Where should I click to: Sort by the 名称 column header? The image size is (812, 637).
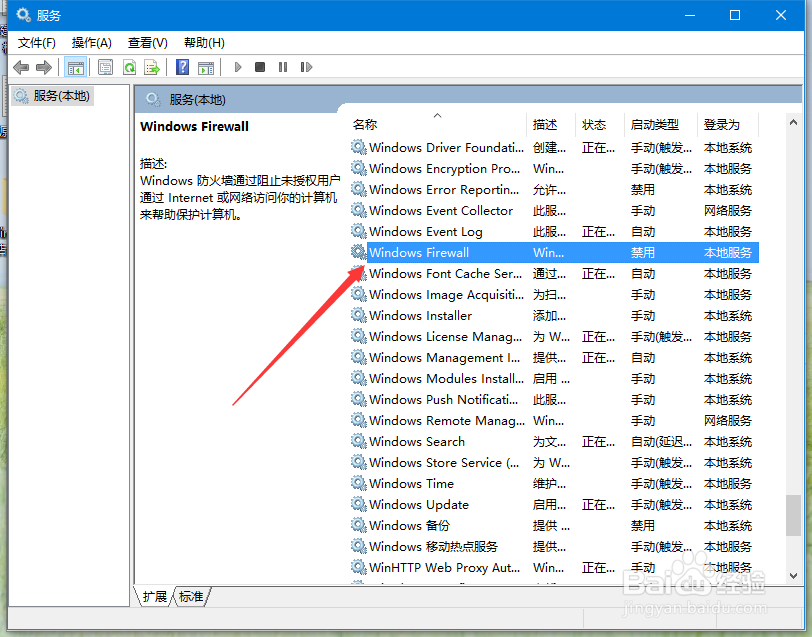438,124
